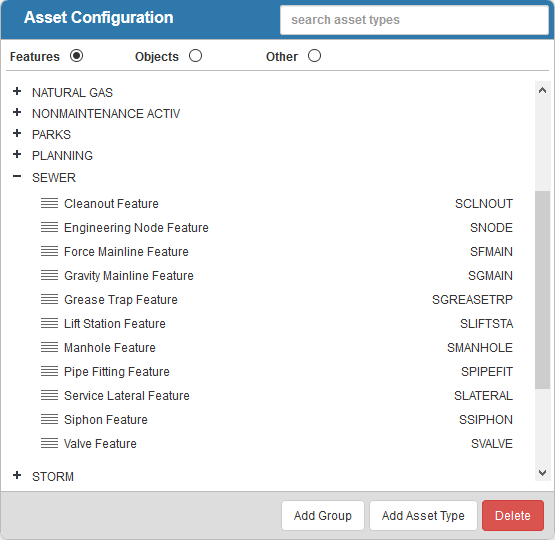Click the drag handle icon beside Grease Trap Feature
The width and height of the screenshot is (555, 540).
pos(49,300)
